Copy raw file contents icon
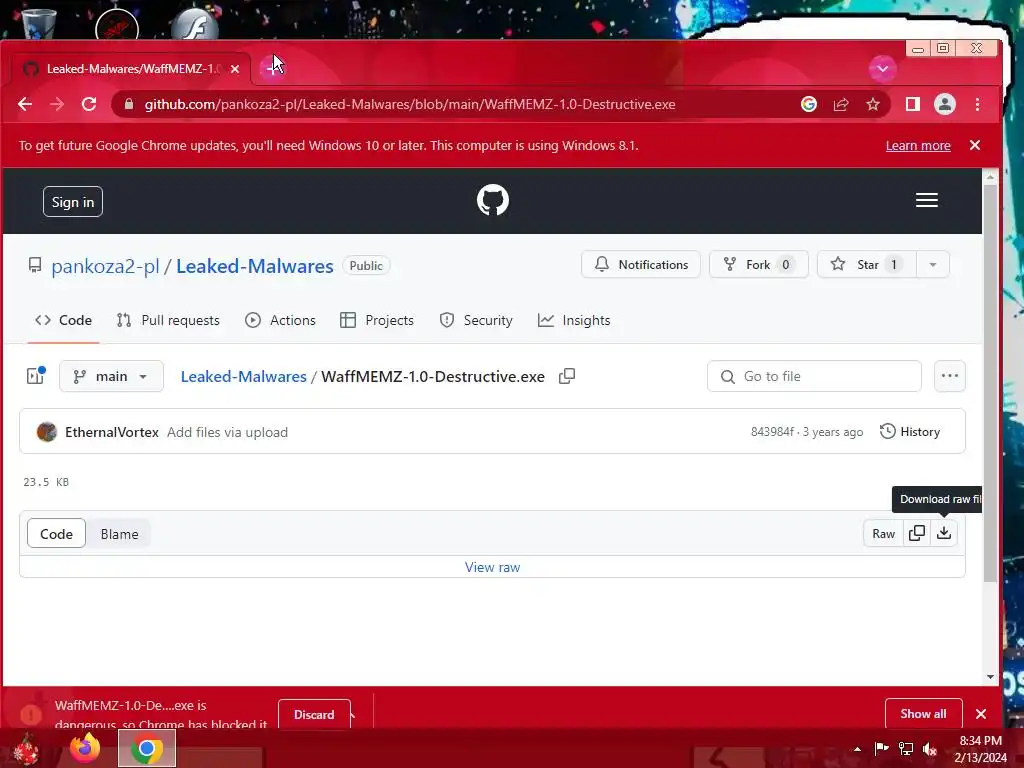The width and height of the screenshot is (1024, 768). (917, 534)
